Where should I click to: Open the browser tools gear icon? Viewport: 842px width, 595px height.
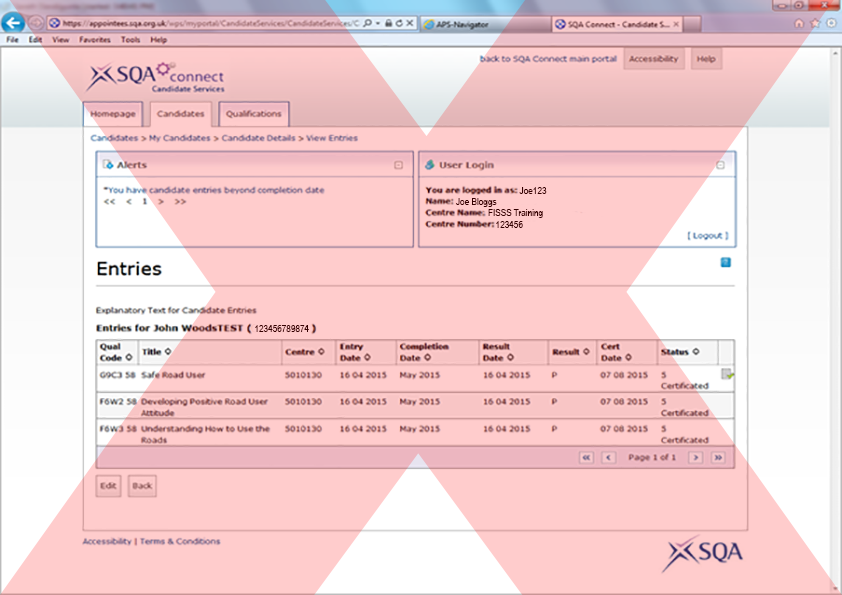tap(831, 23)
